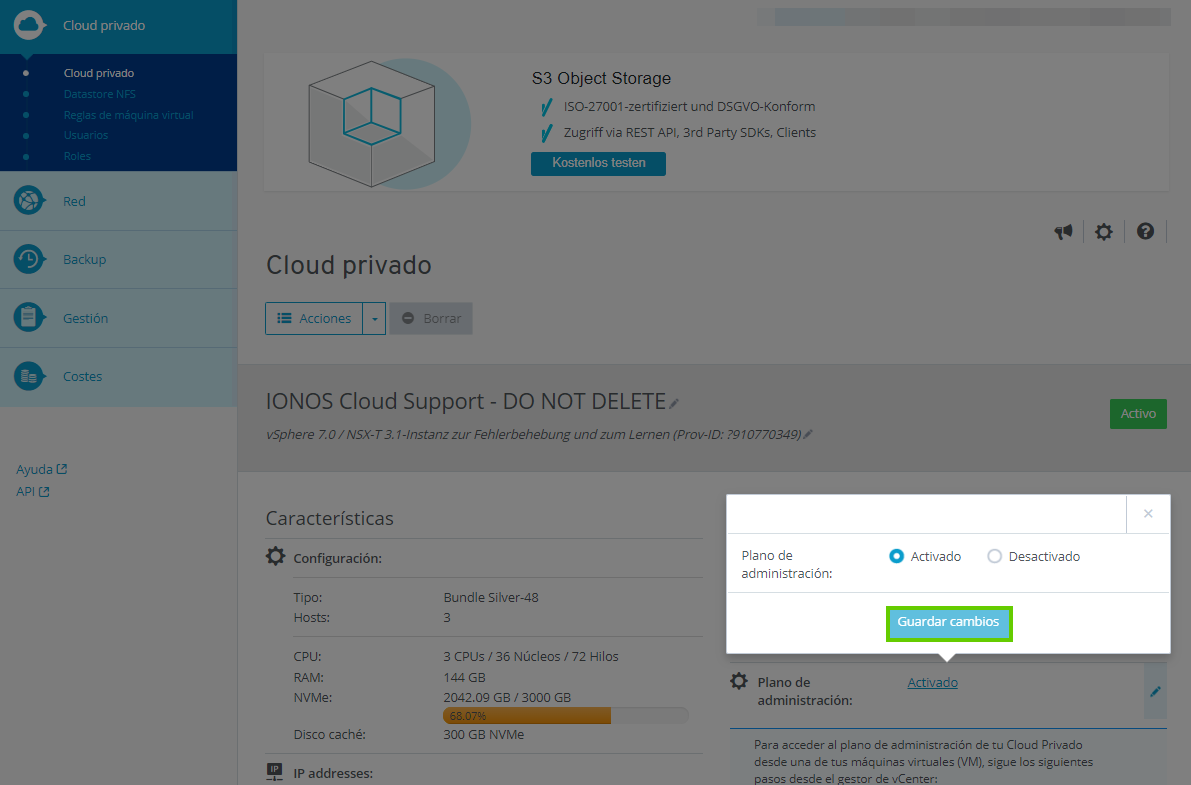
Task: Click gear icon beside Plano de administración
Action: point(739,681)
